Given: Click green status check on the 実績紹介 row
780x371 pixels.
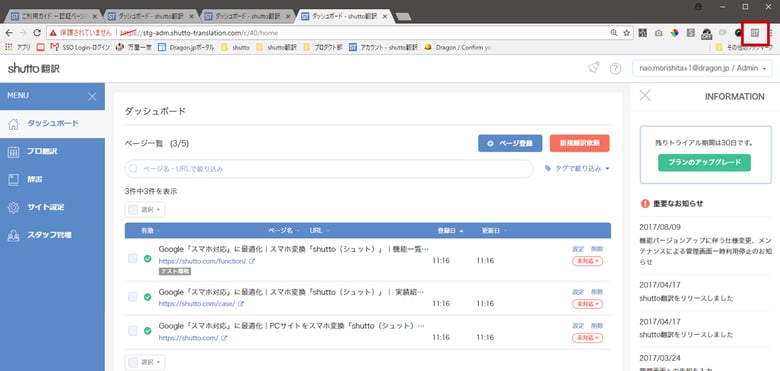Looking at the screenshot, I should point(147,297).
